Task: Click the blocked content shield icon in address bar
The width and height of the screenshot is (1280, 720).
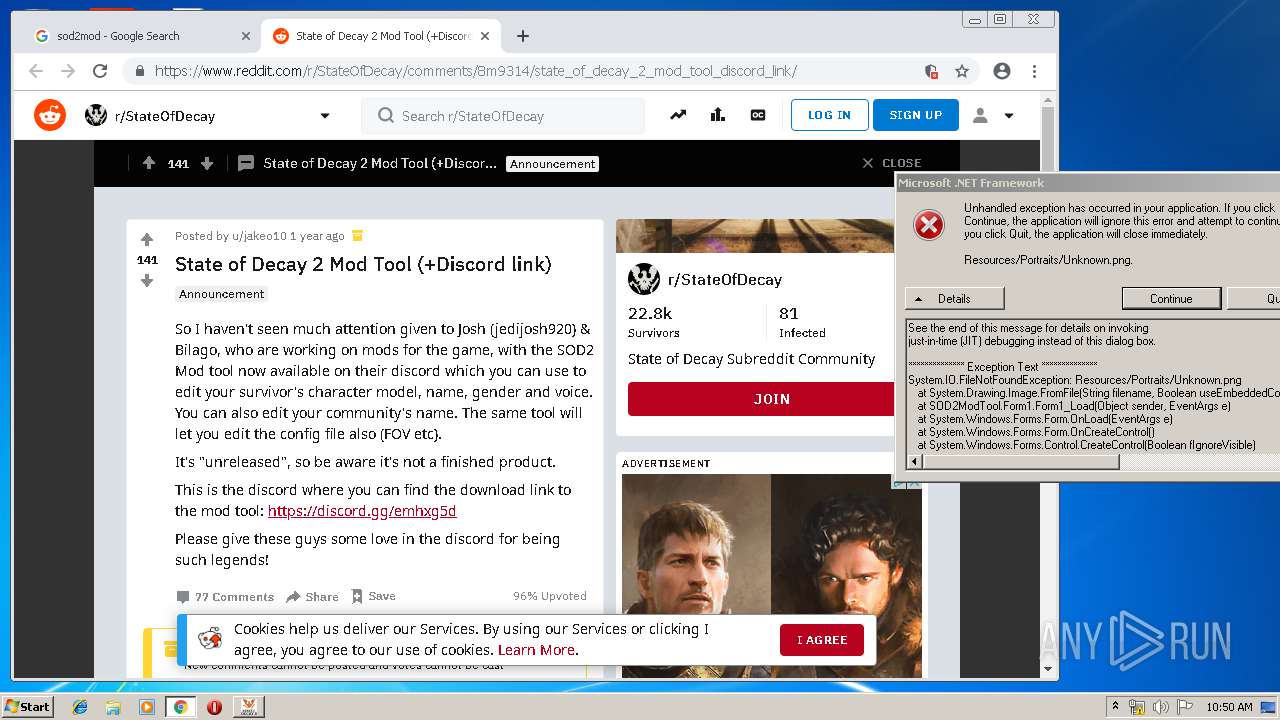Action: [x=931, y=71]
